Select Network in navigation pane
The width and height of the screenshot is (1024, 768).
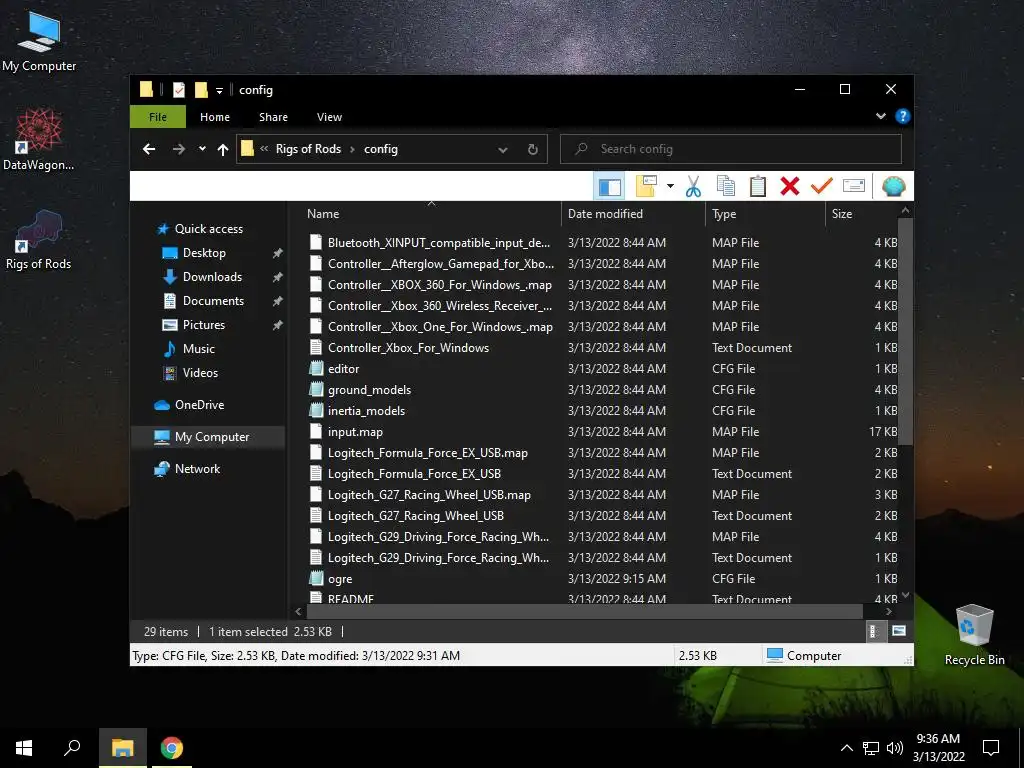click(x=197, y=469)
